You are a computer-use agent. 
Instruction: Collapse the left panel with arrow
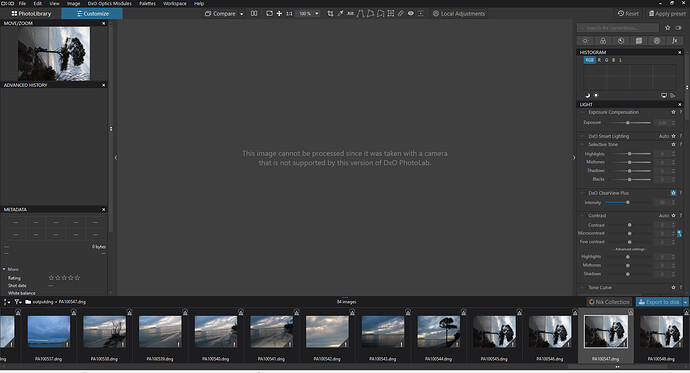click(116, 157)
